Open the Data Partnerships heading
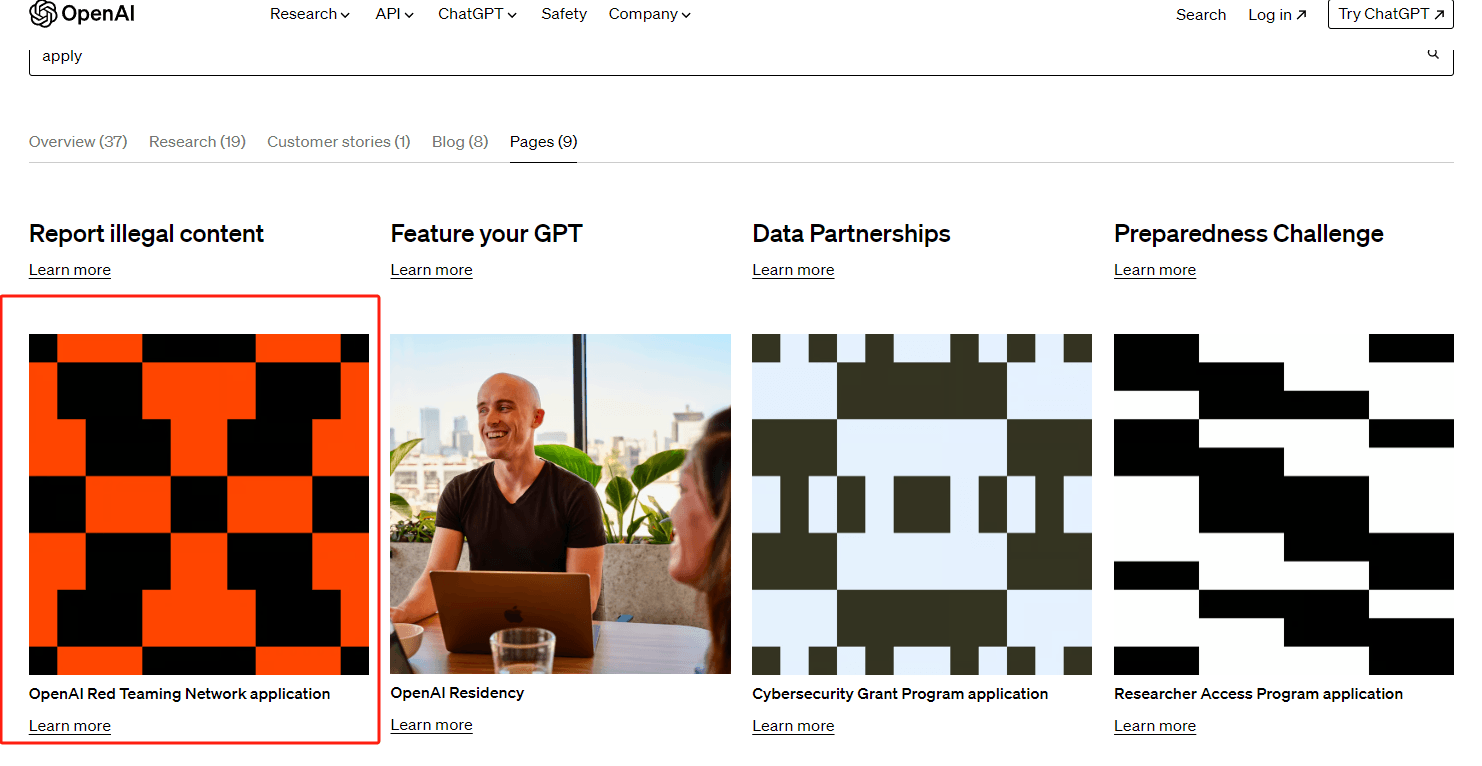Viewport: 1482px width, 766px height. [851, 234]
